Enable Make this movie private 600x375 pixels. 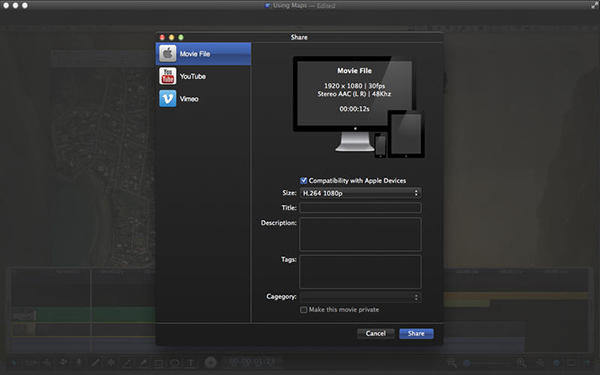coord(303,310)
